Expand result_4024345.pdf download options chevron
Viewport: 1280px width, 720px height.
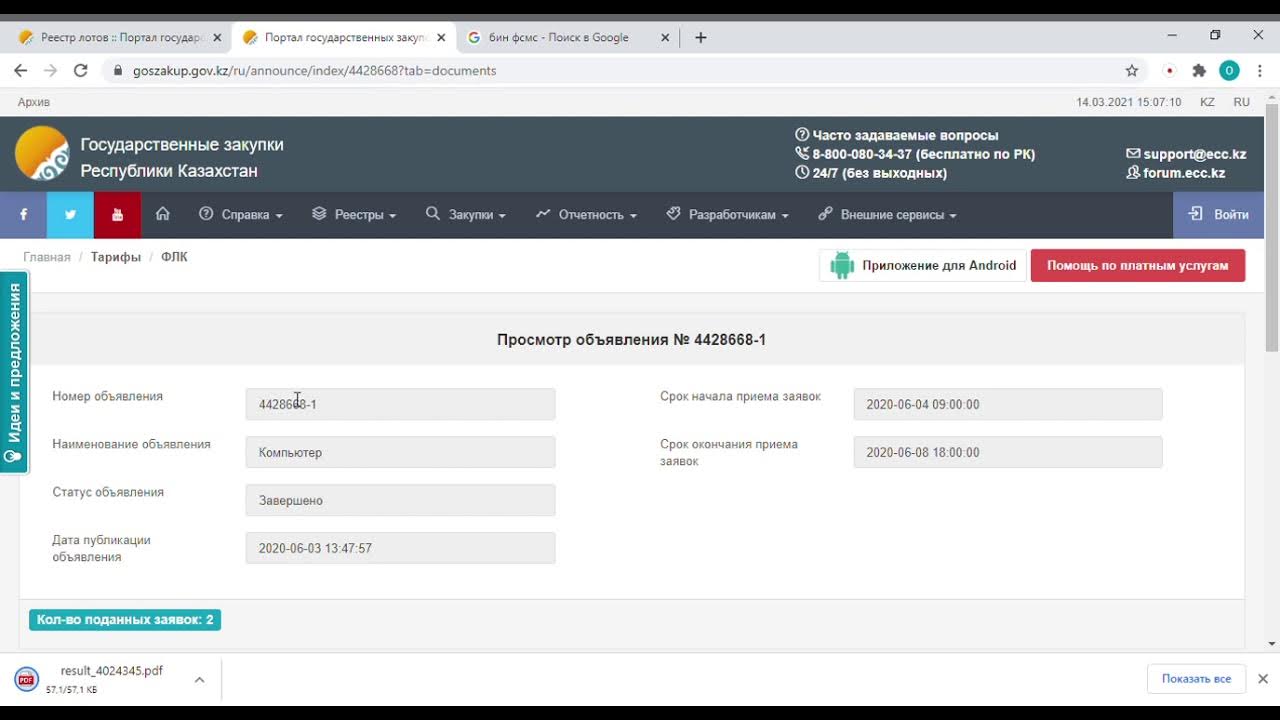coord(199,679)
